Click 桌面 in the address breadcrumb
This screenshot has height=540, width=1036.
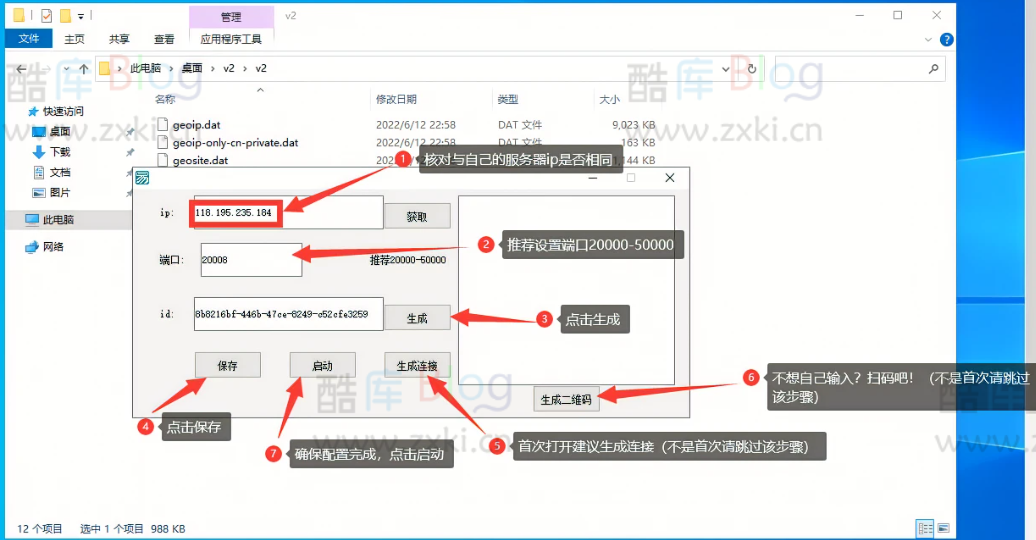pyautogui.click(x=192, y=68)
